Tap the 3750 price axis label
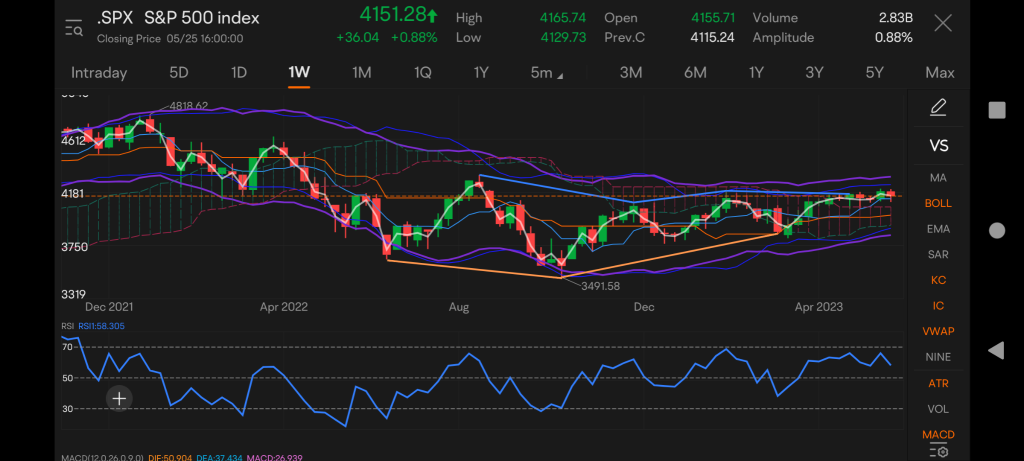 (74, 247)
